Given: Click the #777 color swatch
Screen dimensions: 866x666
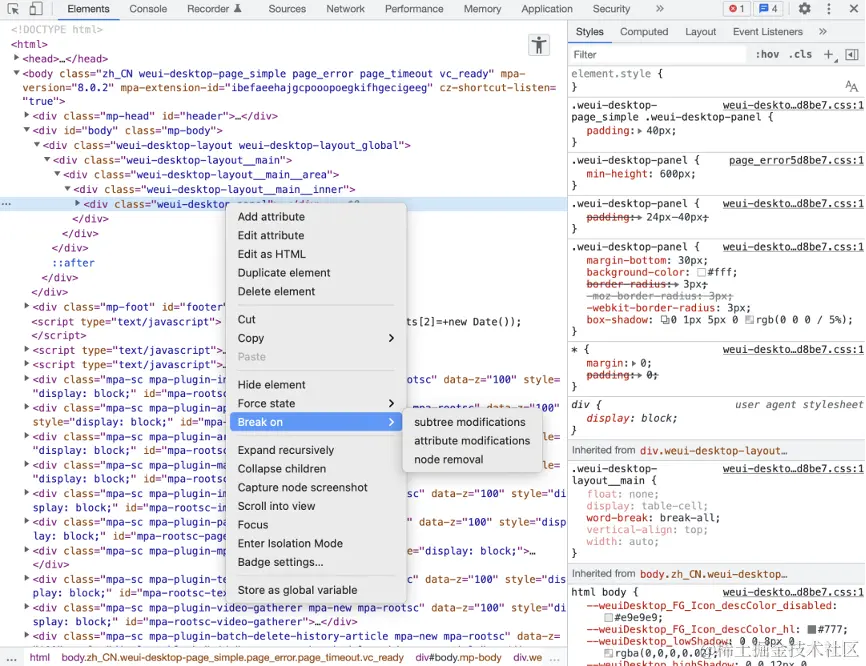Looking at the screenshot, I should pos(811,630).
